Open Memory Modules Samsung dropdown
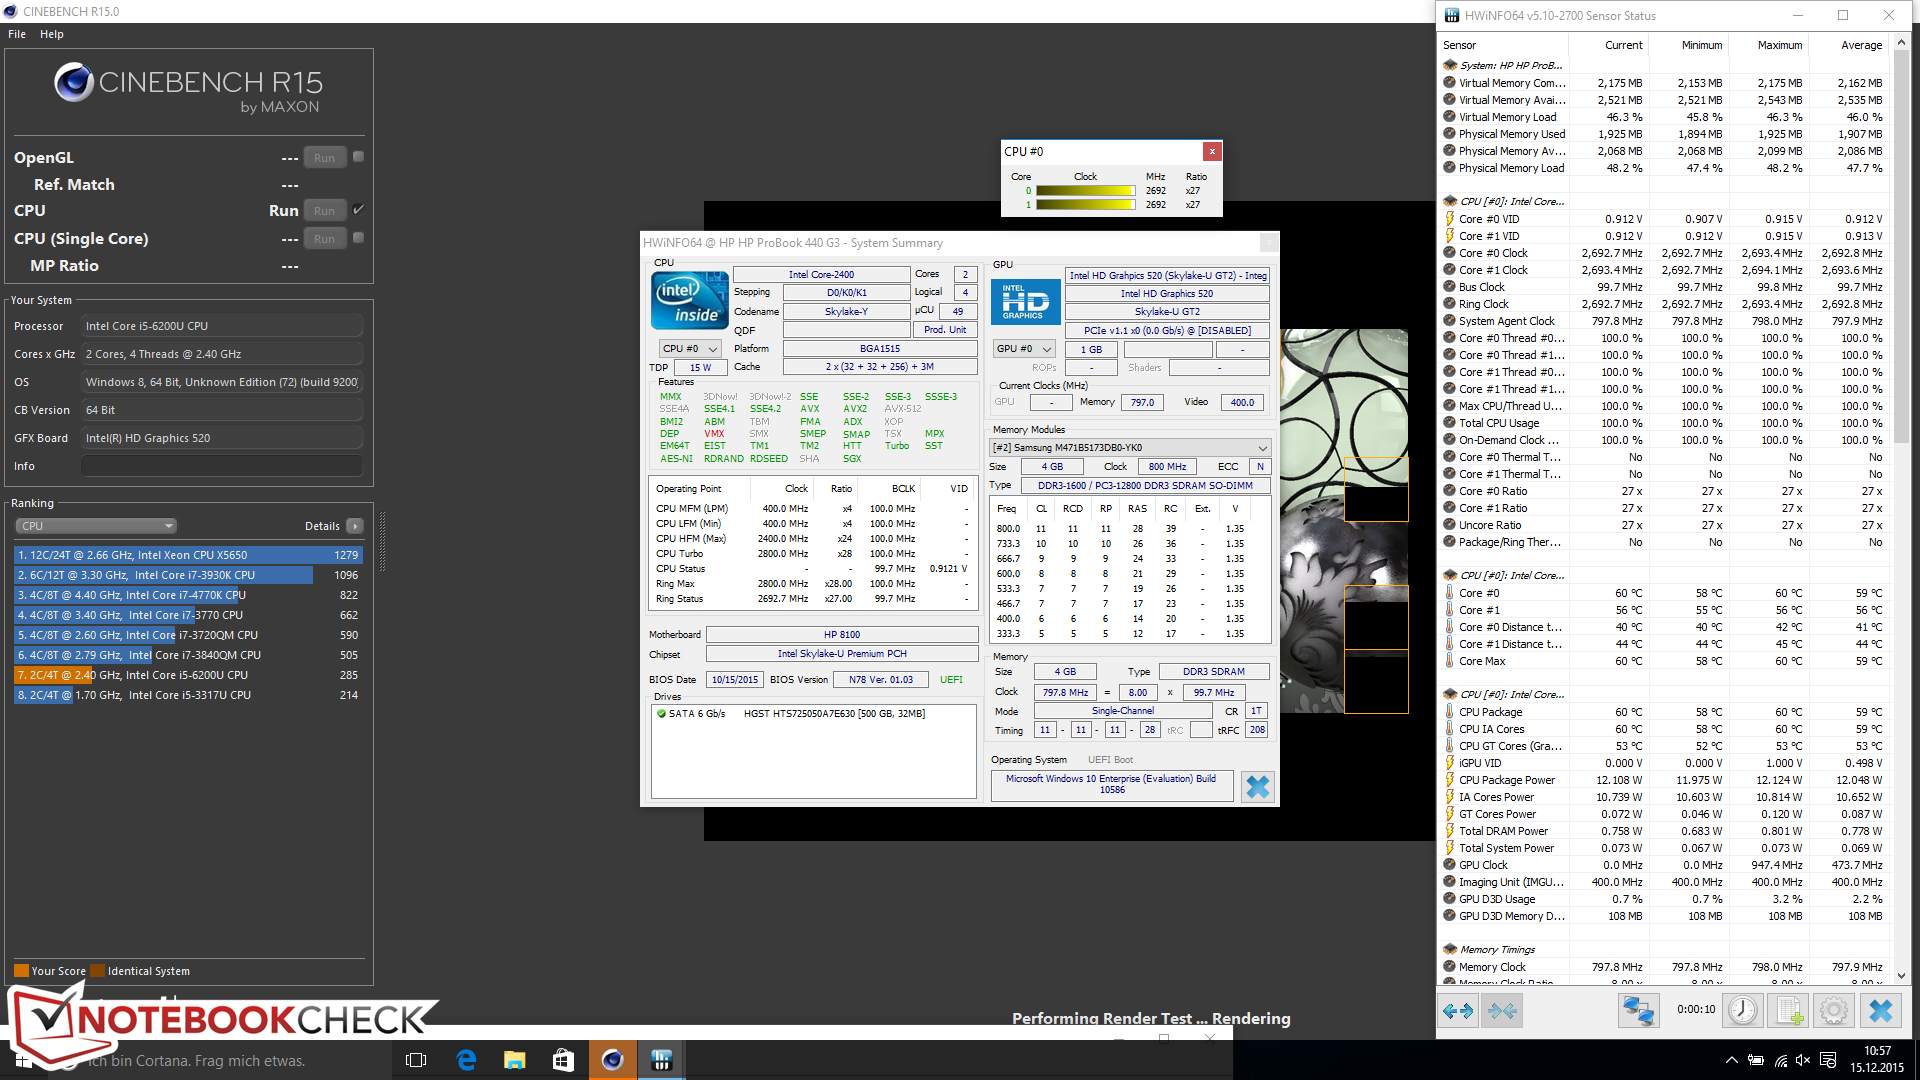1920x1080 pixels. click(x=1130, y=448)
